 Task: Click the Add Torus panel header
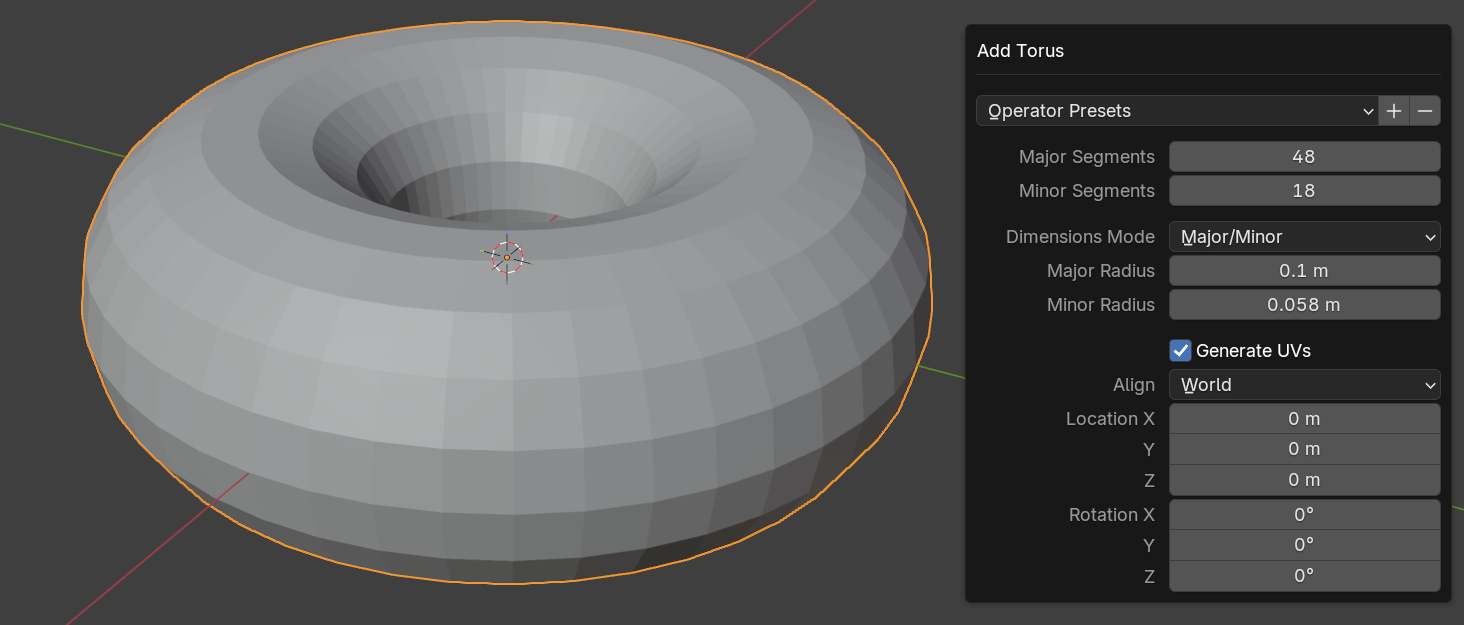pos(1020,51)
